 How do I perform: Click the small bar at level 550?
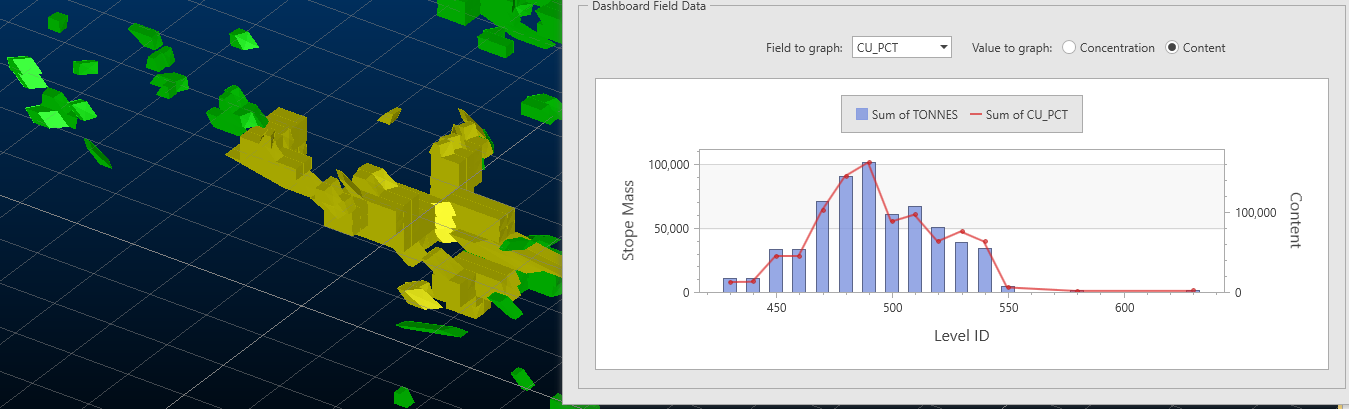[x=1008, y=289]
